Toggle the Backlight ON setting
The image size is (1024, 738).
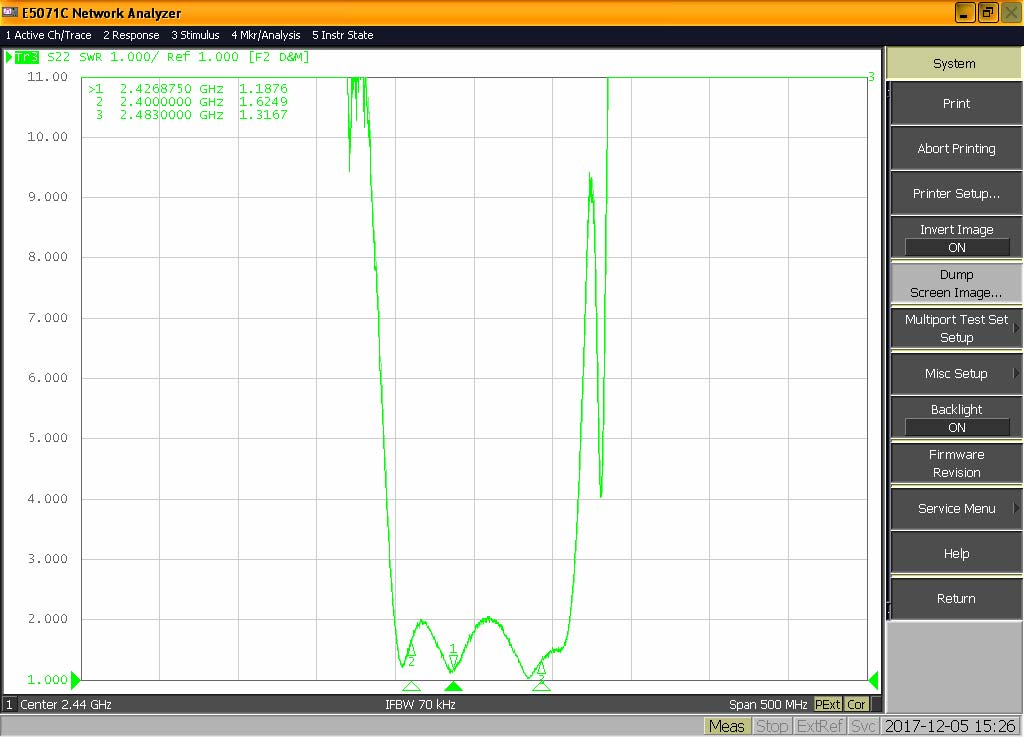coord(956,418)
